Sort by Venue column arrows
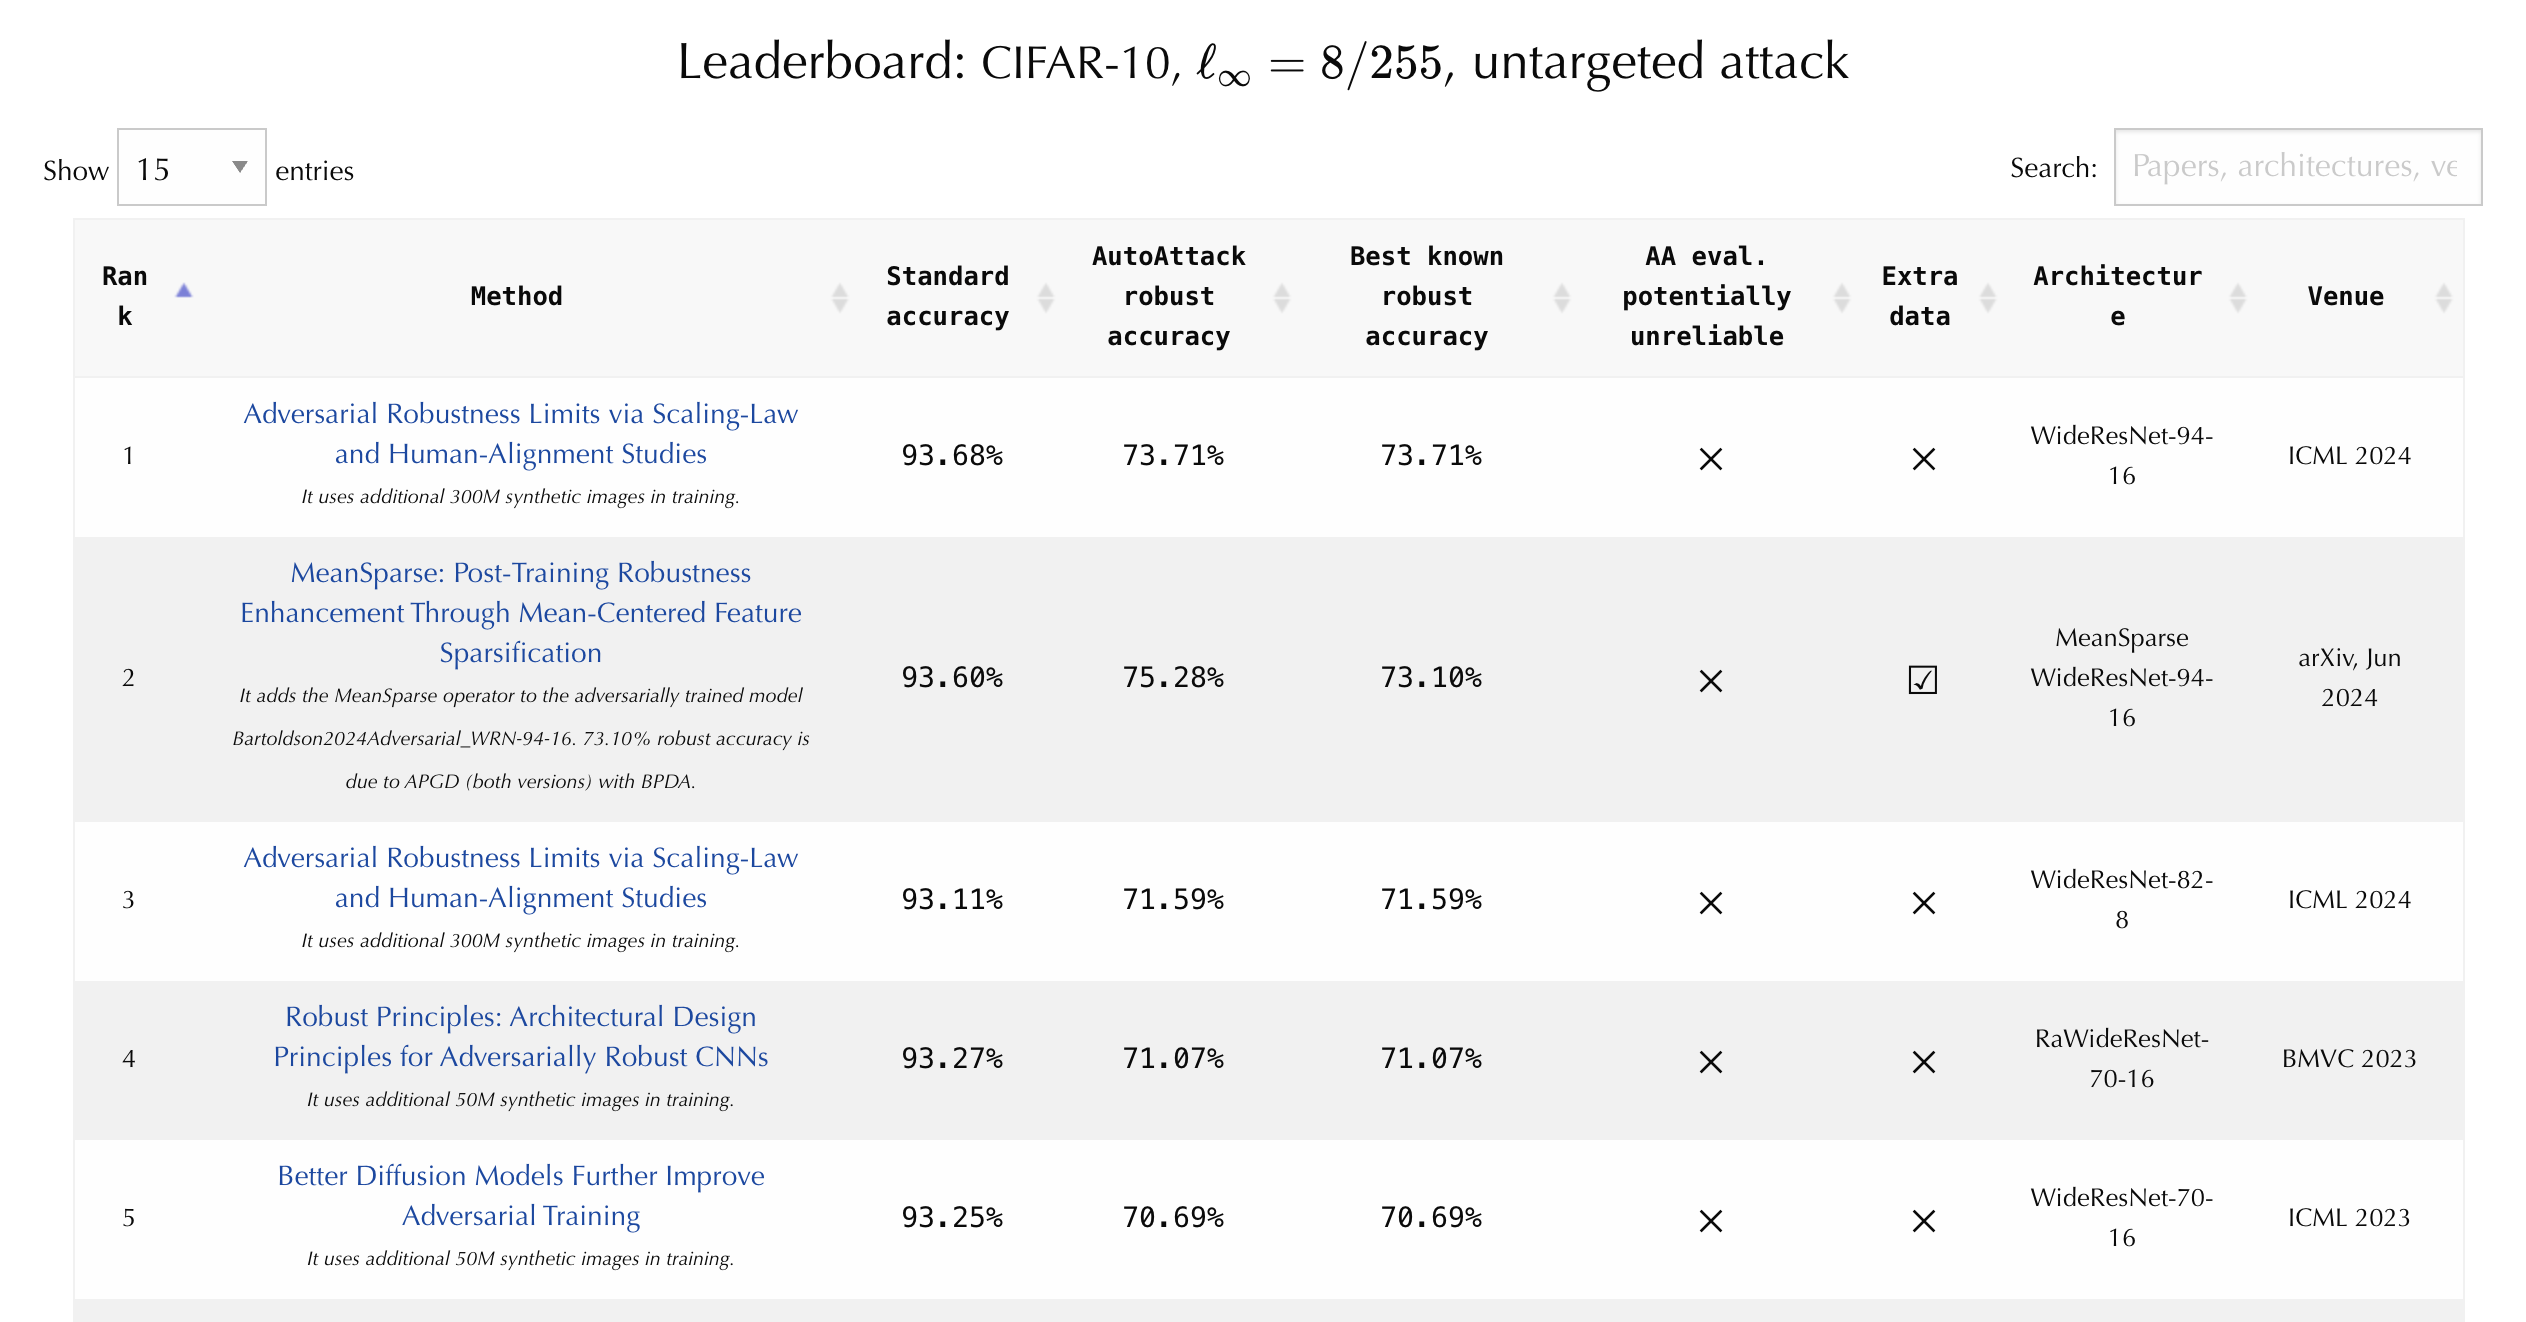The height and width of the screenshot is (1322, 2526). click(2444, 297)
